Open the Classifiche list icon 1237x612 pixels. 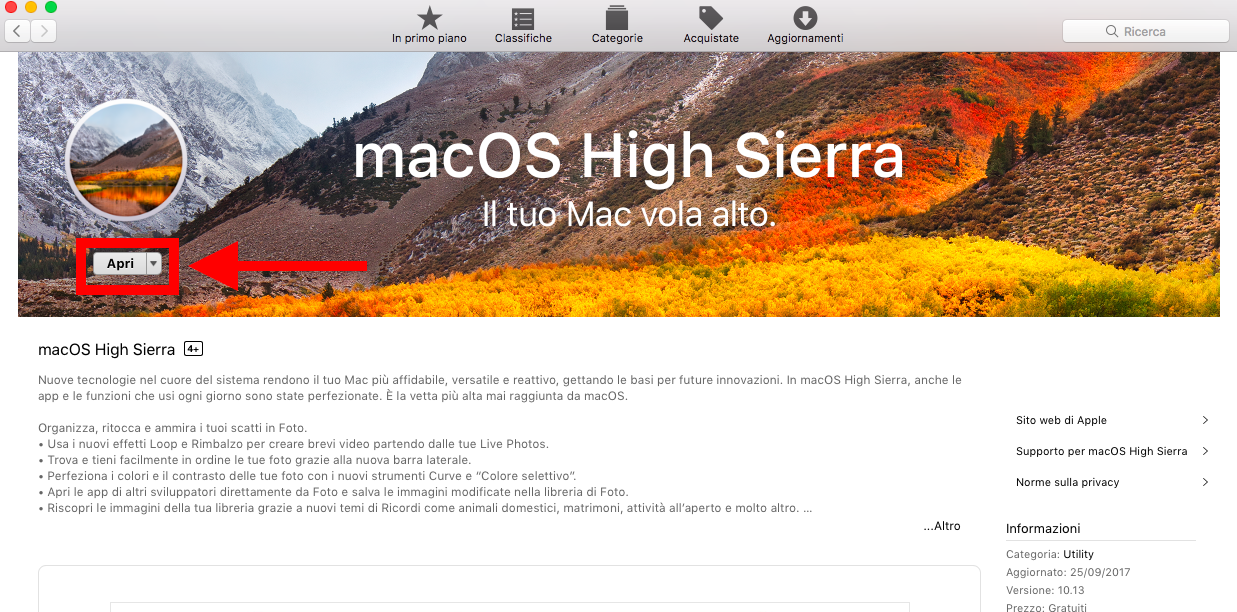pos(522,18)
